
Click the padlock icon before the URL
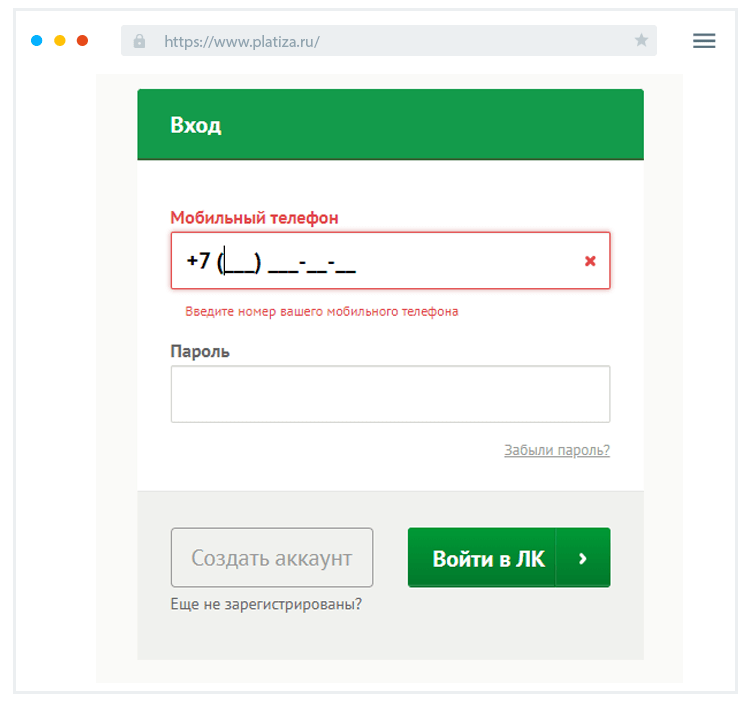pos(139,41)
